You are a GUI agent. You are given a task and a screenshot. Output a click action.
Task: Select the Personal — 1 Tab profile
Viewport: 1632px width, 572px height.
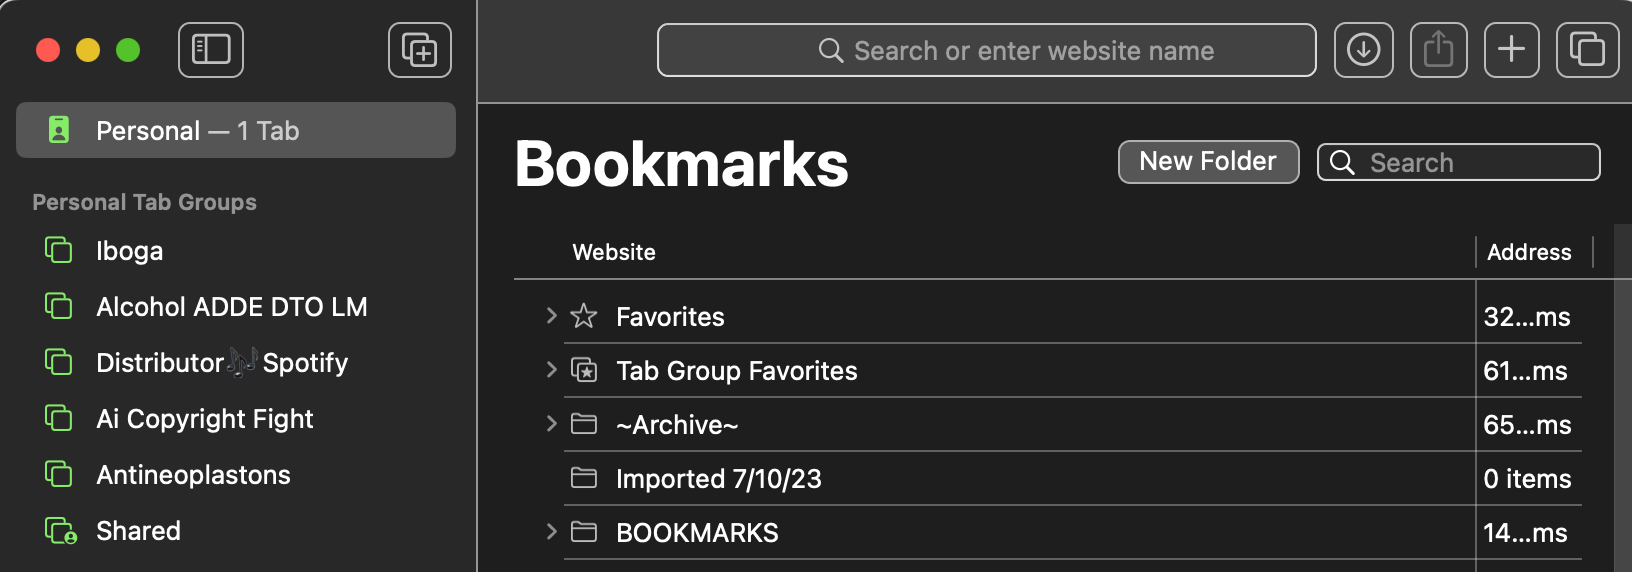(236, 131)
